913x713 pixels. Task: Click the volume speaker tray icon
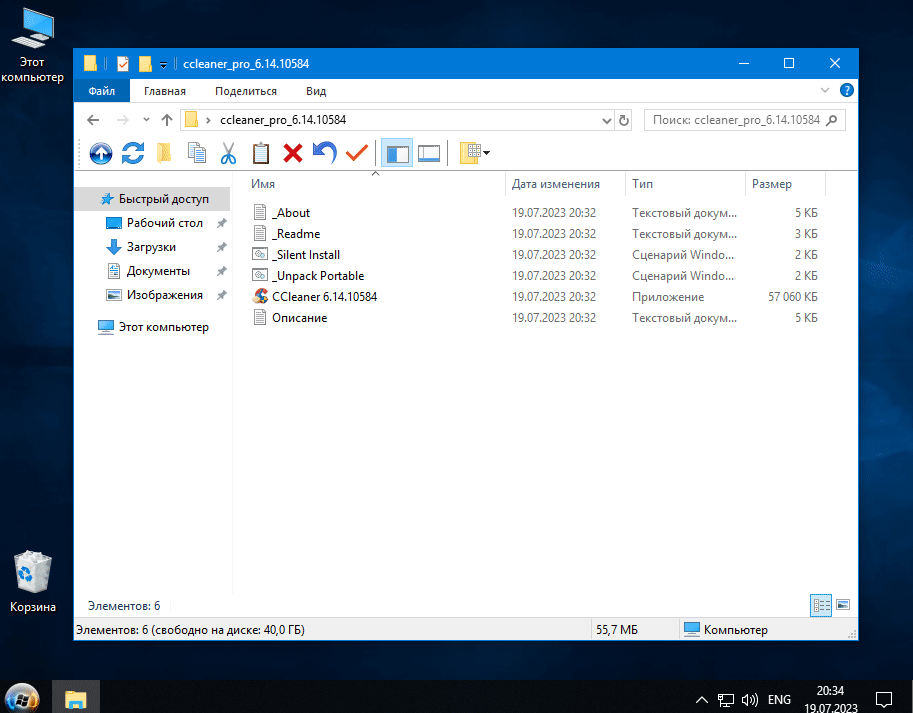(x=750, y=699)
